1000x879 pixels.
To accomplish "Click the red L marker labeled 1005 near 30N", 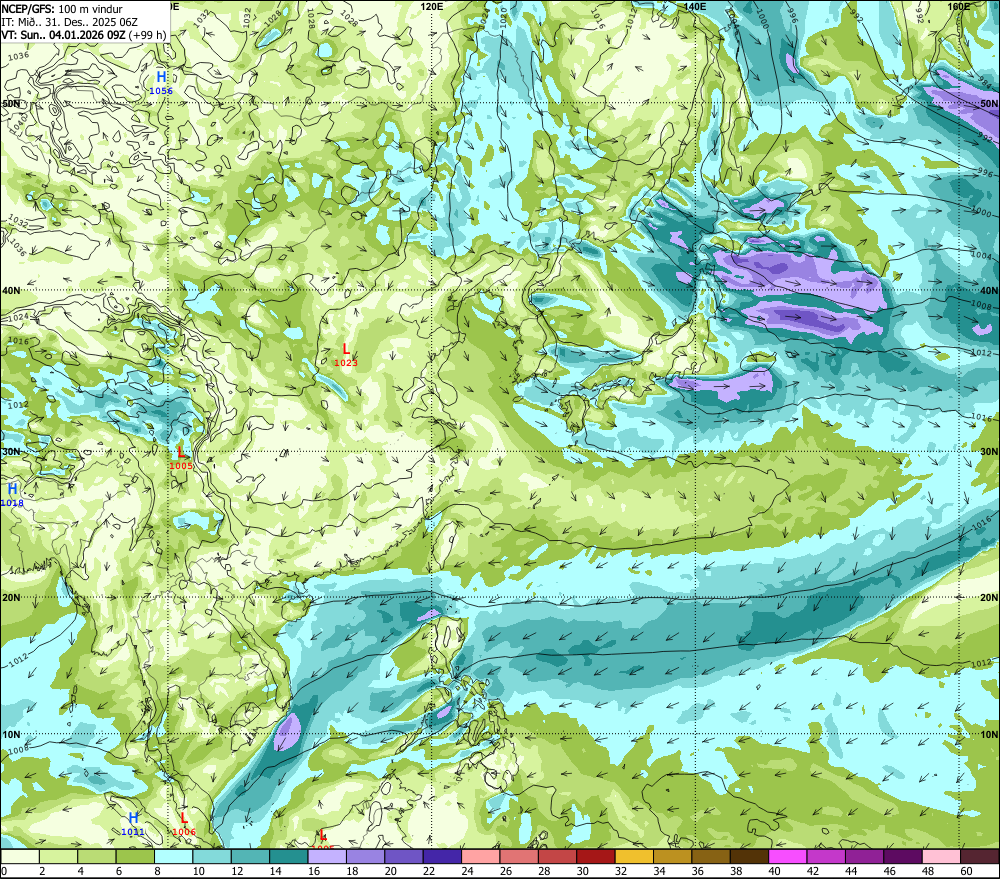I will click(x=181, y=453).
